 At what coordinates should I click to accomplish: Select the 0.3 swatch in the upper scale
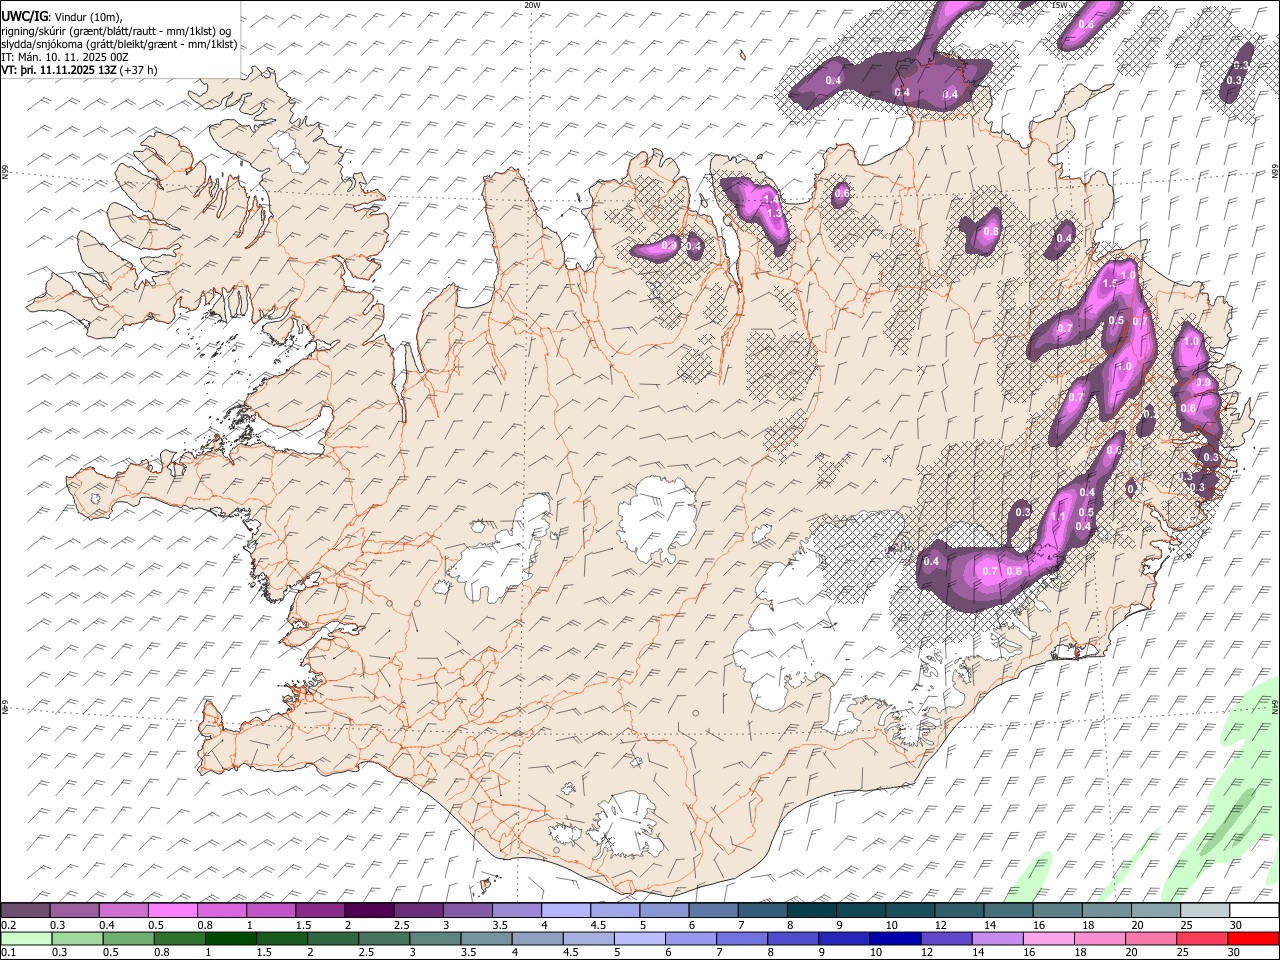[x=74, y=911]
